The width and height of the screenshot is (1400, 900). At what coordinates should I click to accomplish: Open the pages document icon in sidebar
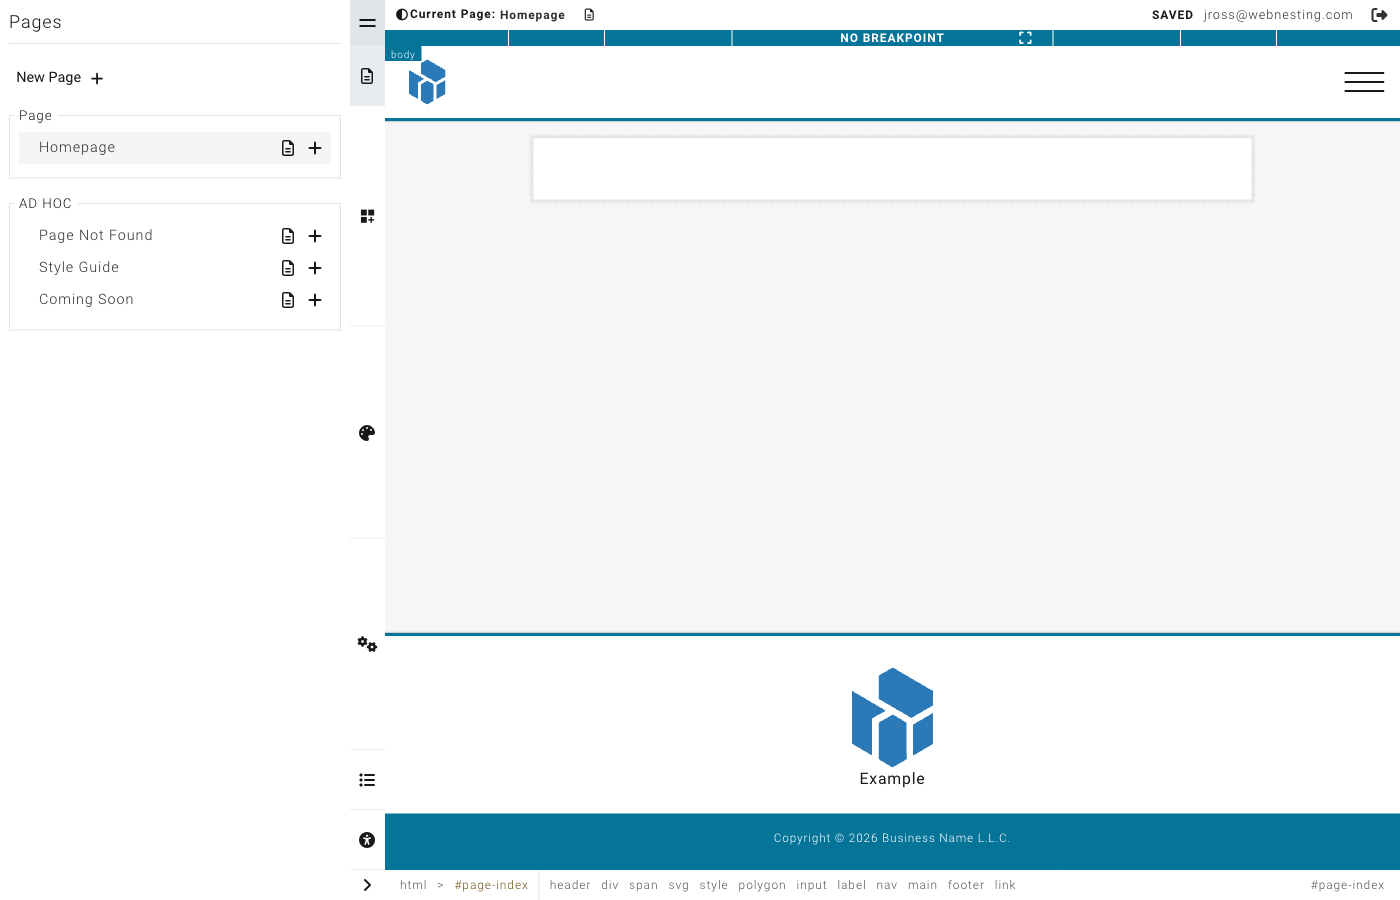367,75
